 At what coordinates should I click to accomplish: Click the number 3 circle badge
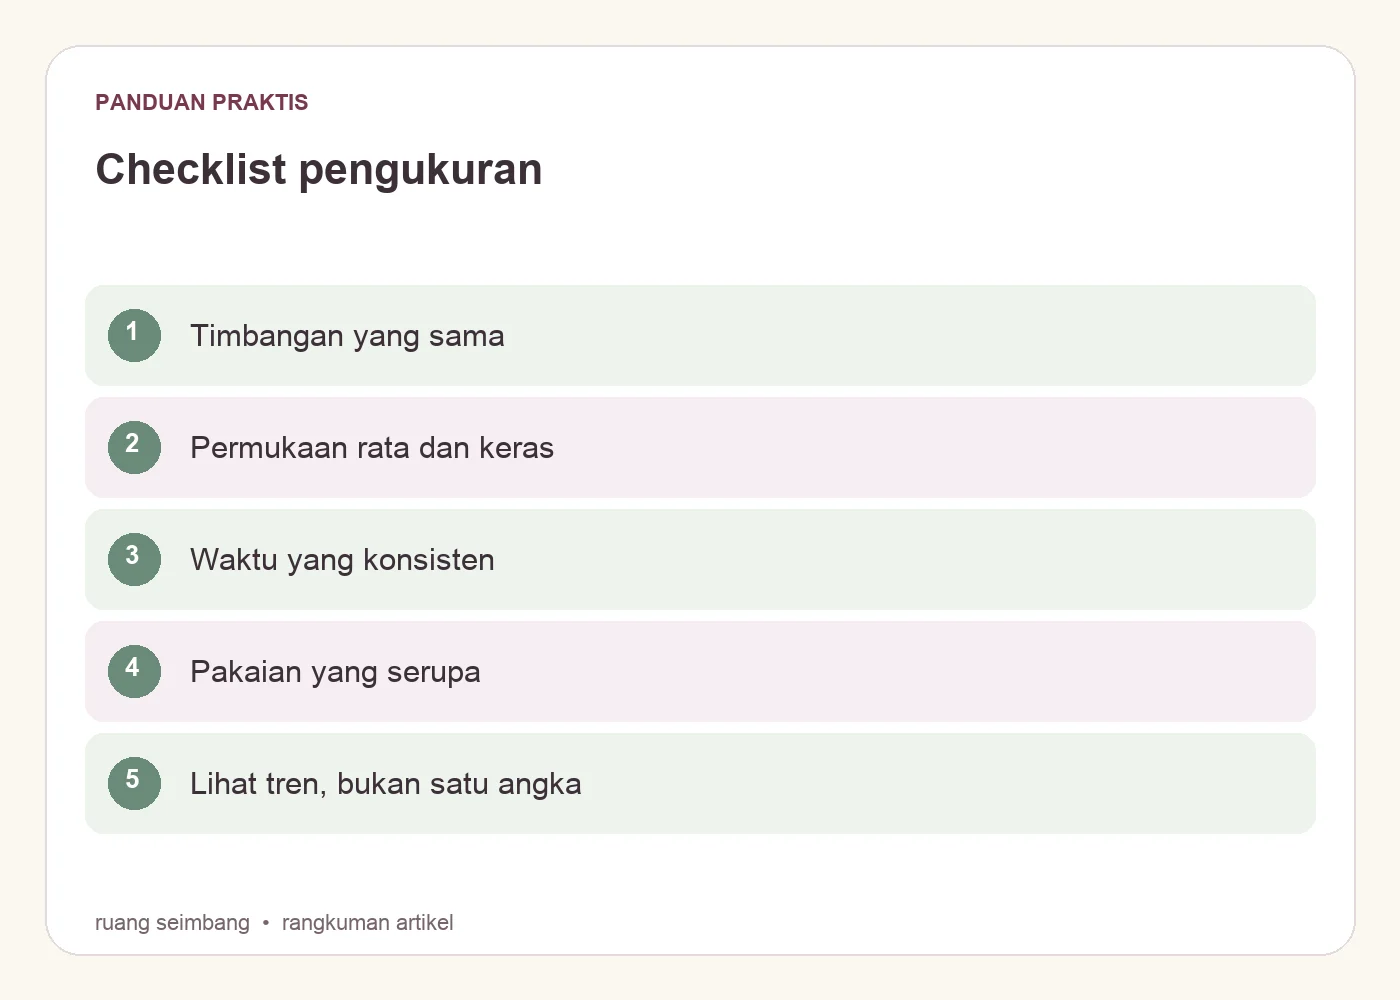[134, 559]
